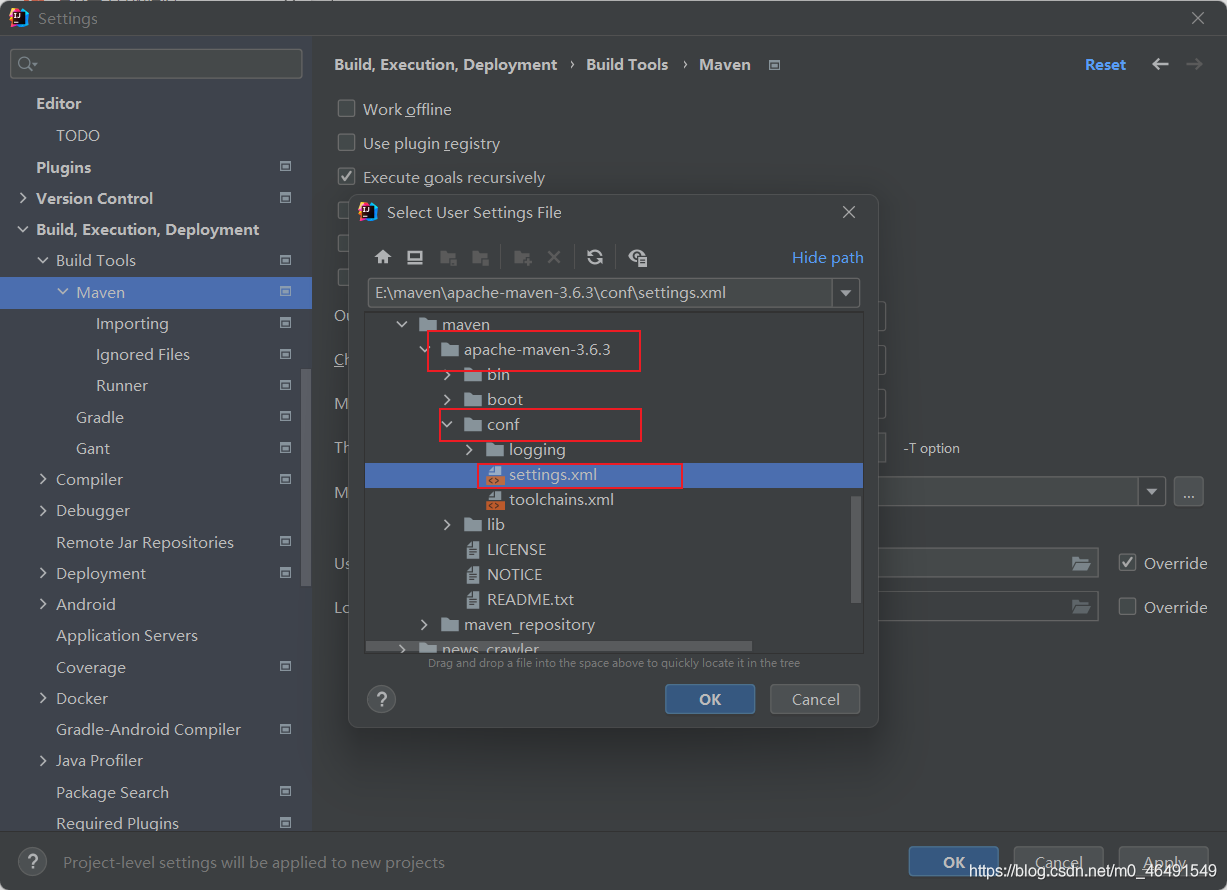
Task: Collapse the conf folder
Action: coord(447,425)
